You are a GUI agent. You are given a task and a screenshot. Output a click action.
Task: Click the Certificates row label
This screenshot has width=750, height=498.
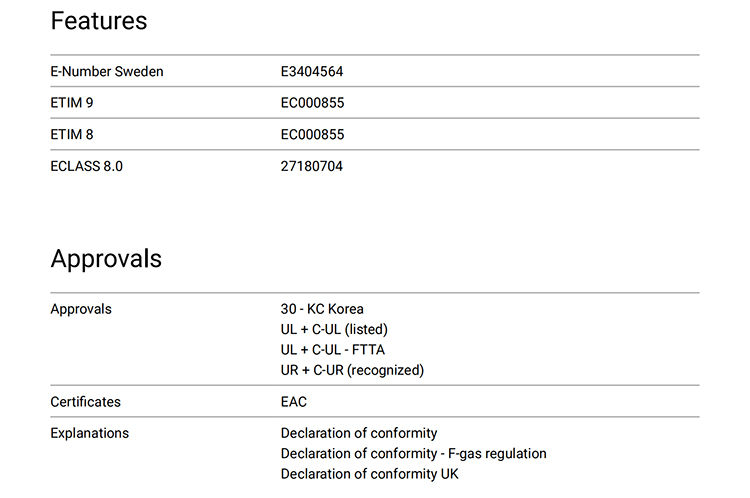(x=86, y=402)
